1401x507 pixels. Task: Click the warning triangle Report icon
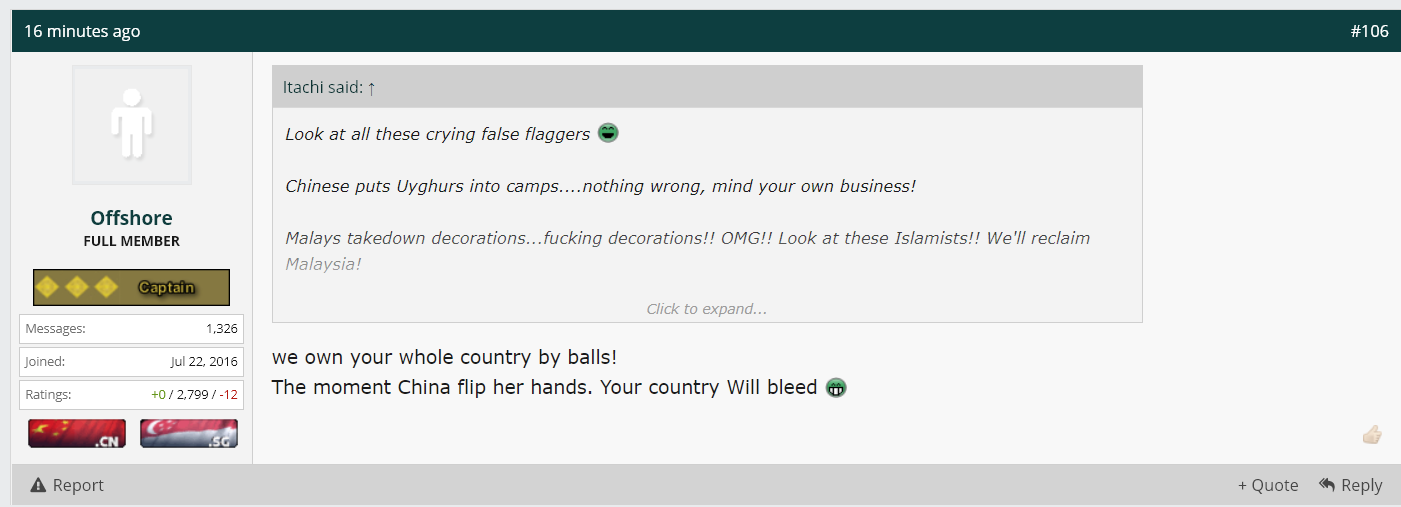pos(38,485)
